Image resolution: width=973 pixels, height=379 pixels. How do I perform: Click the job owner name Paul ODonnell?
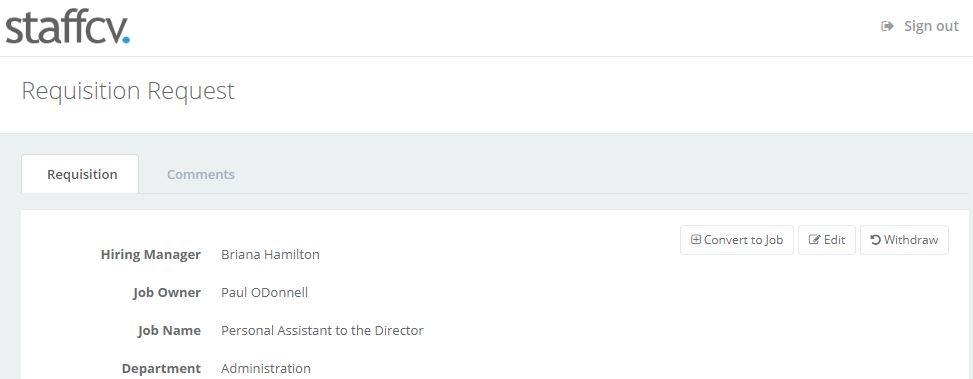[264, 292]
